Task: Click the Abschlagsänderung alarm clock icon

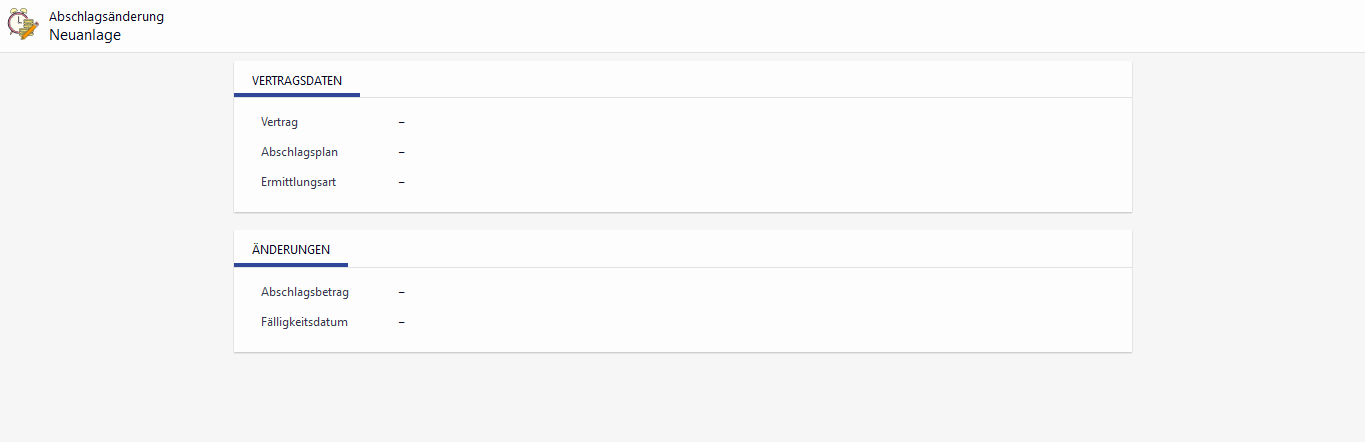Action: point(24,25)
